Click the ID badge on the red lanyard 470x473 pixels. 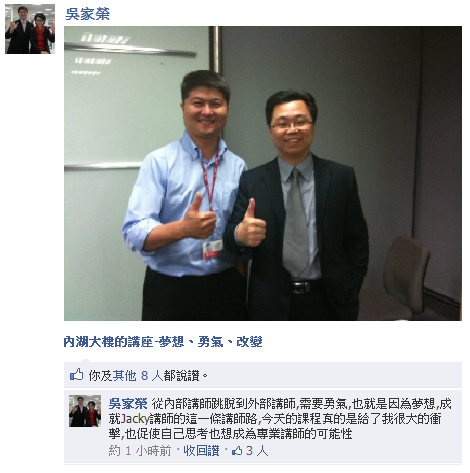coord(212,249)
